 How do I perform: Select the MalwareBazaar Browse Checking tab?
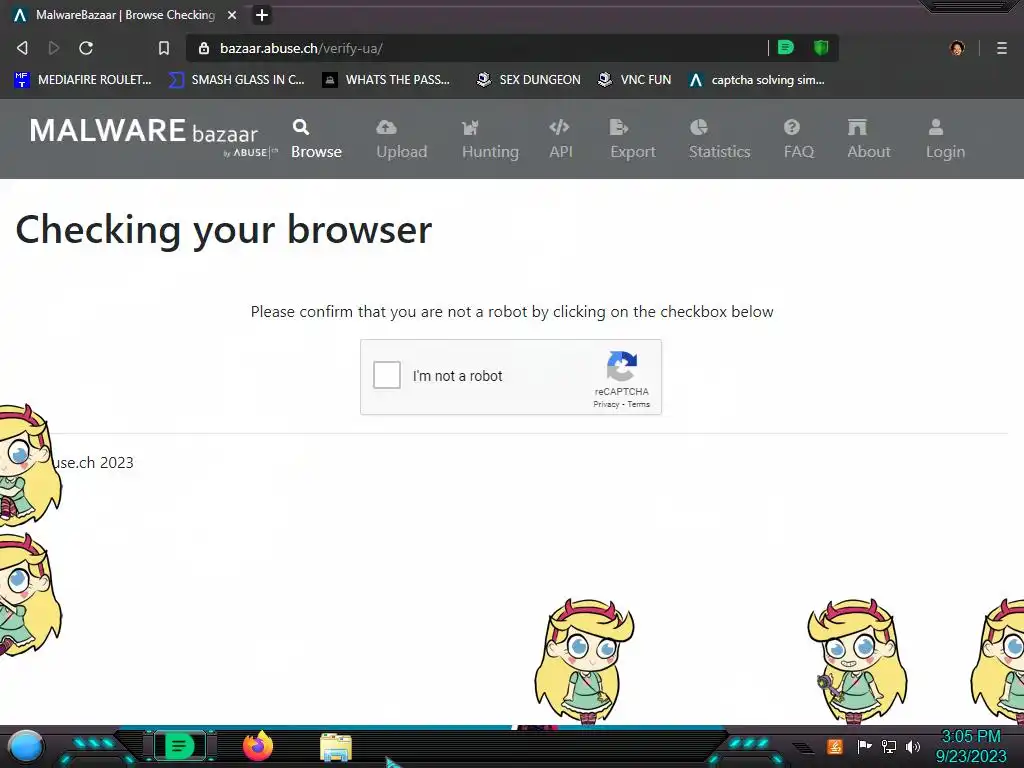(124, 15)
